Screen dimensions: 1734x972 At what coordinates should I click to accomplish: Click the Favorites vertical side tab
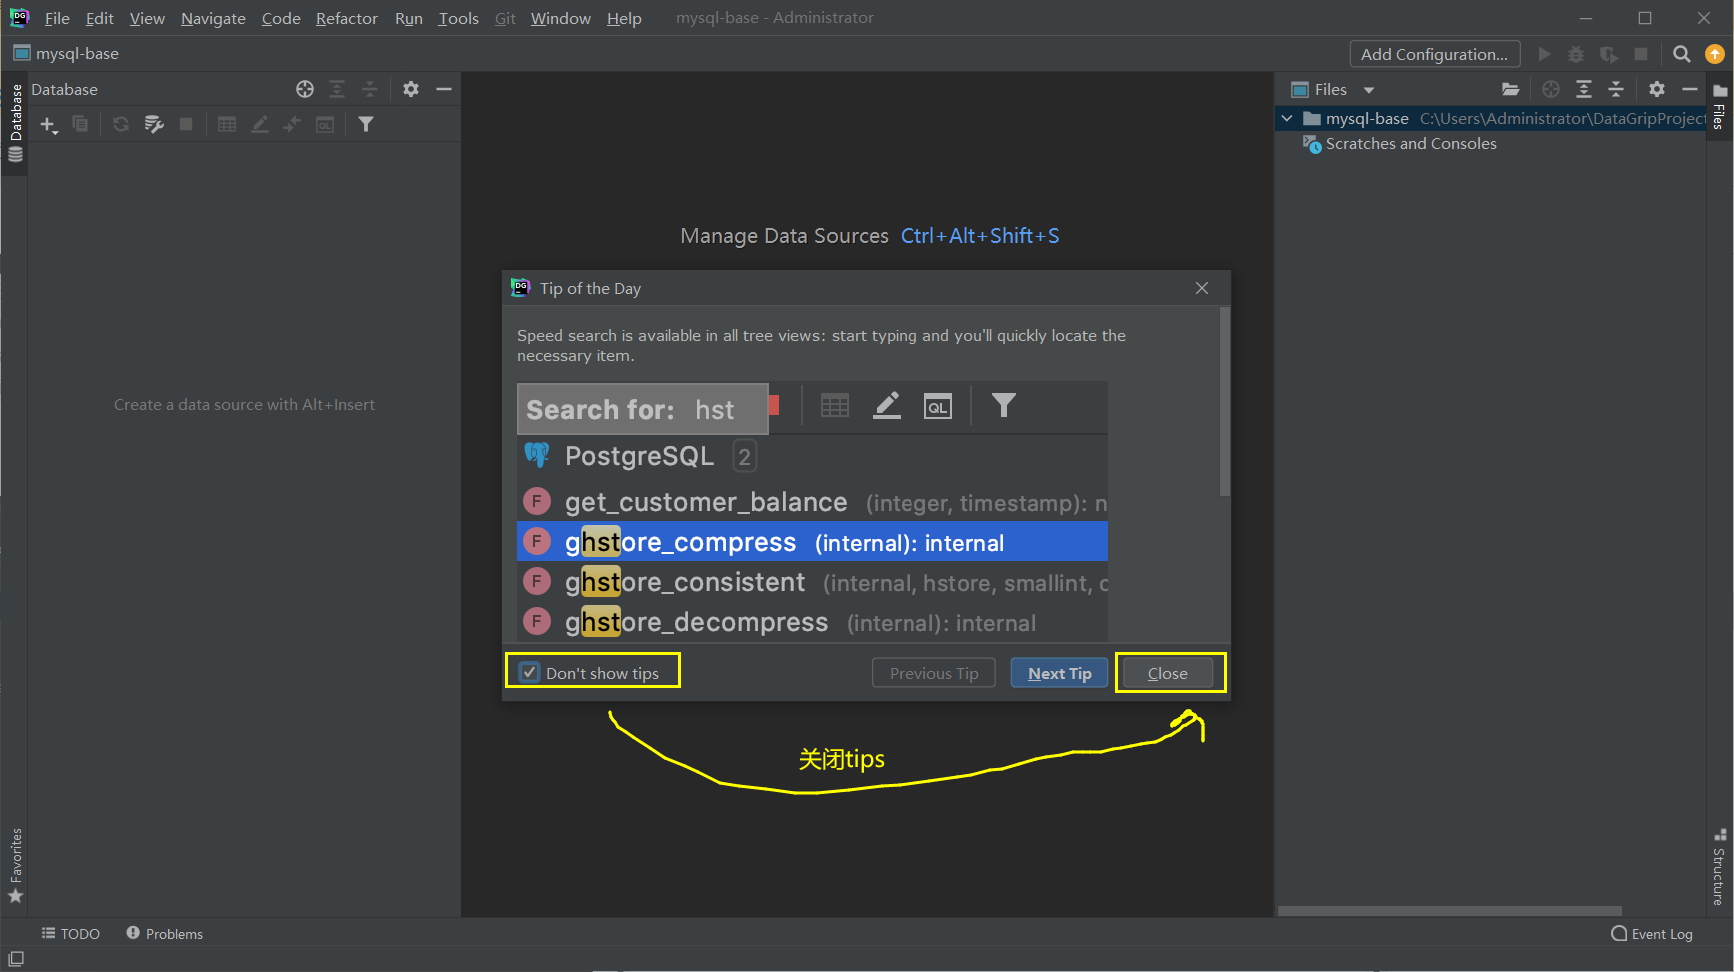pos(15,866)
